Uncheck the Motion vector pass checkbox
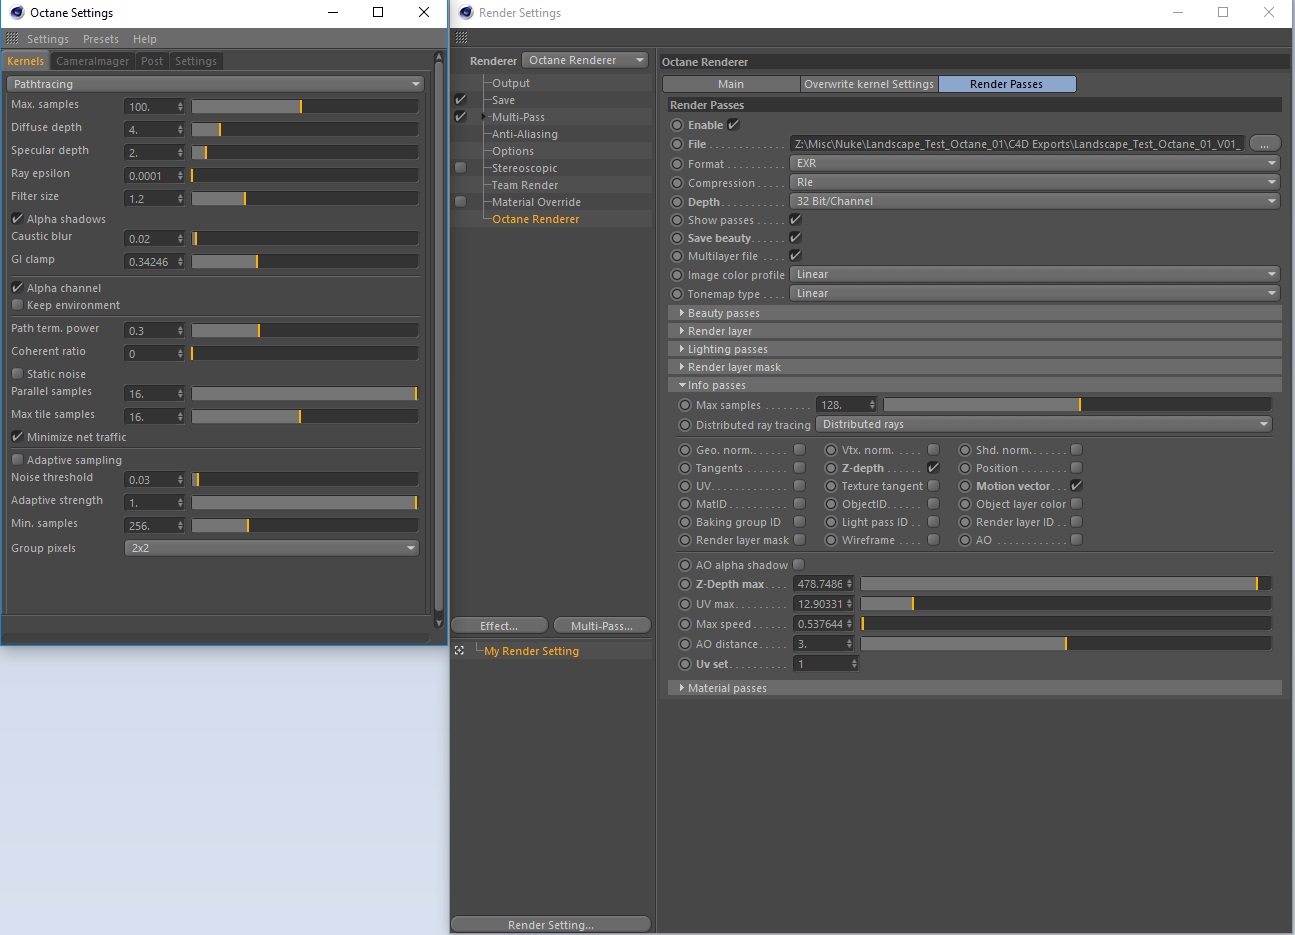The width and height of the screenshot is (1295, 935). [x=1076, y=486]
